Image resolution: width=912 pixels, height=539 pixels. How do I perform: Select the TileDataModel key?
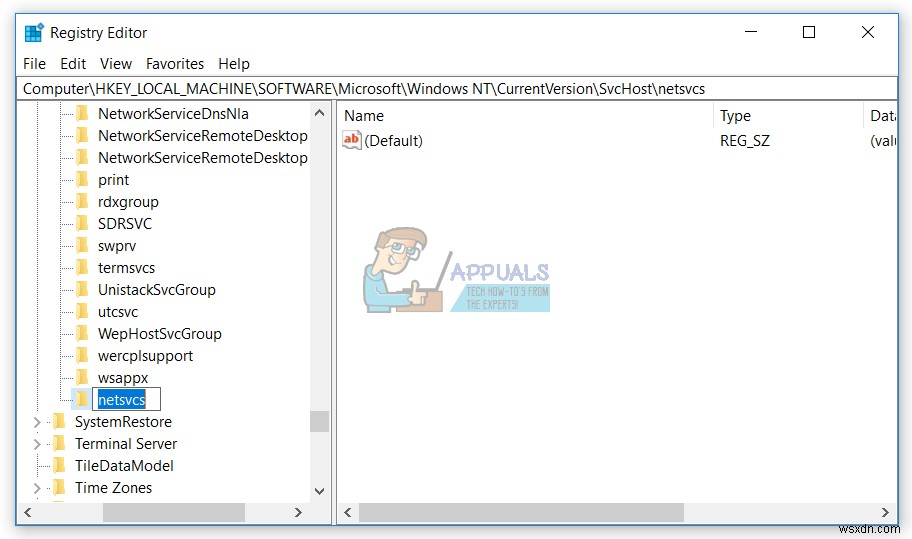124,466
